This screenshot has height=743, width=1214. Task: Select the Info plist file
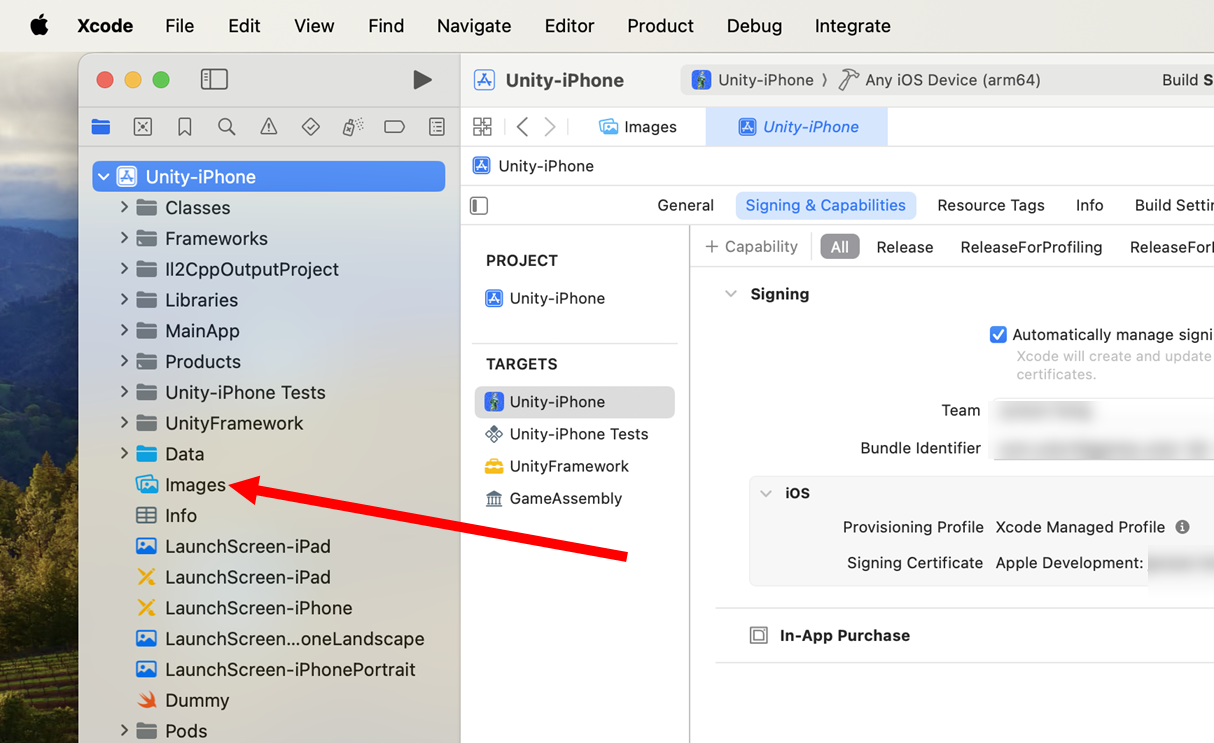167,515
